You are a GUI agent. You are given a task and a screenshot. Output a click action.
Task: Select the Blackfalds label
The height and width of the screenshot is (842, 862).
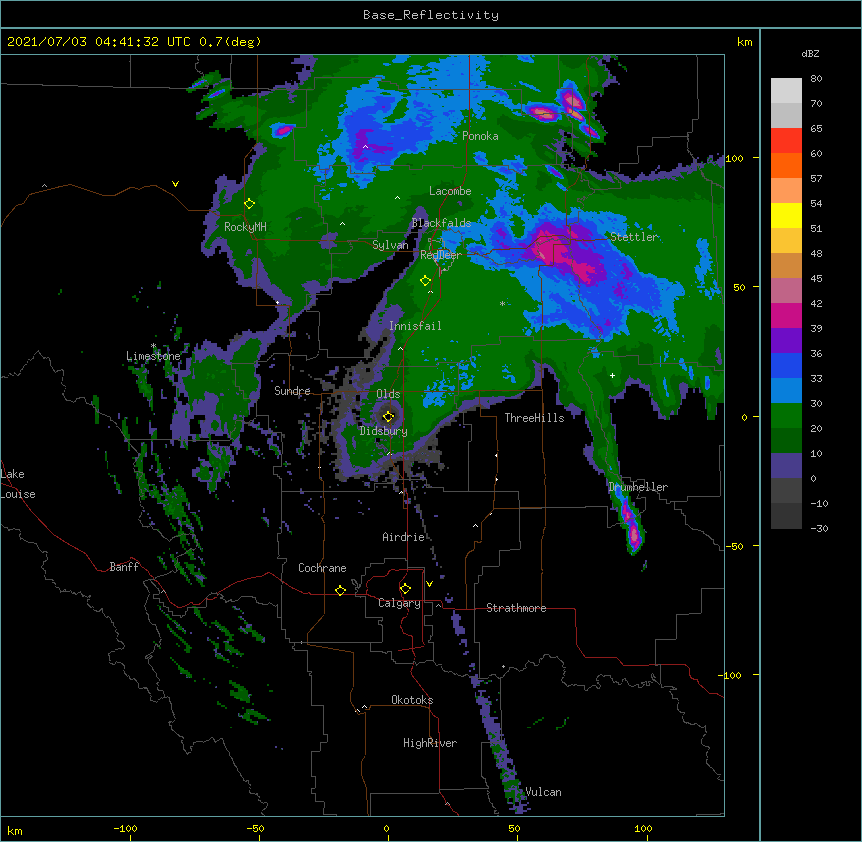pos(441,223)
